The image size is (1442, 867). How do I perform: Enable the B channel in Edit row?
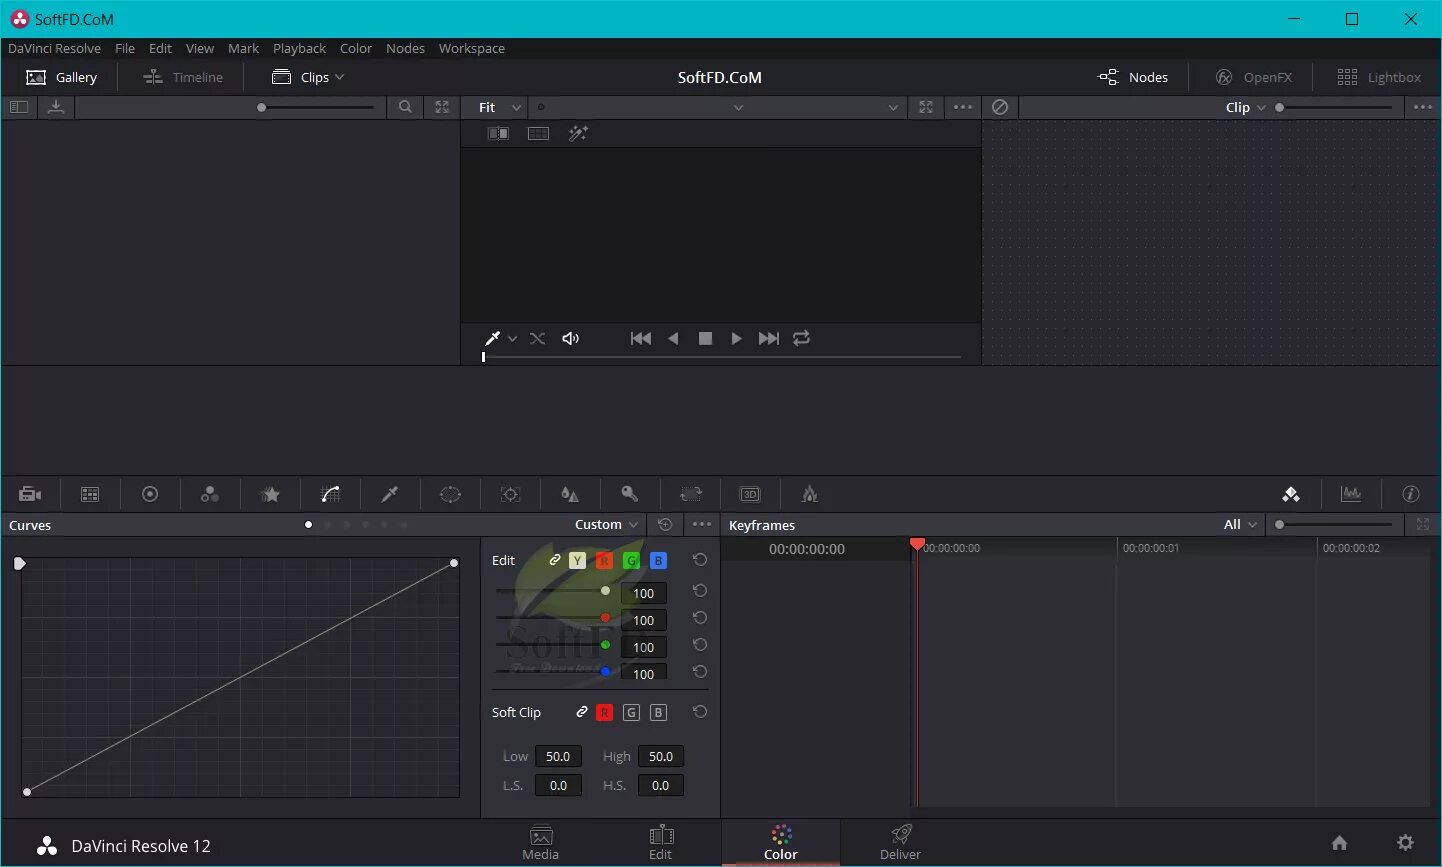click(x=658, y=561)
